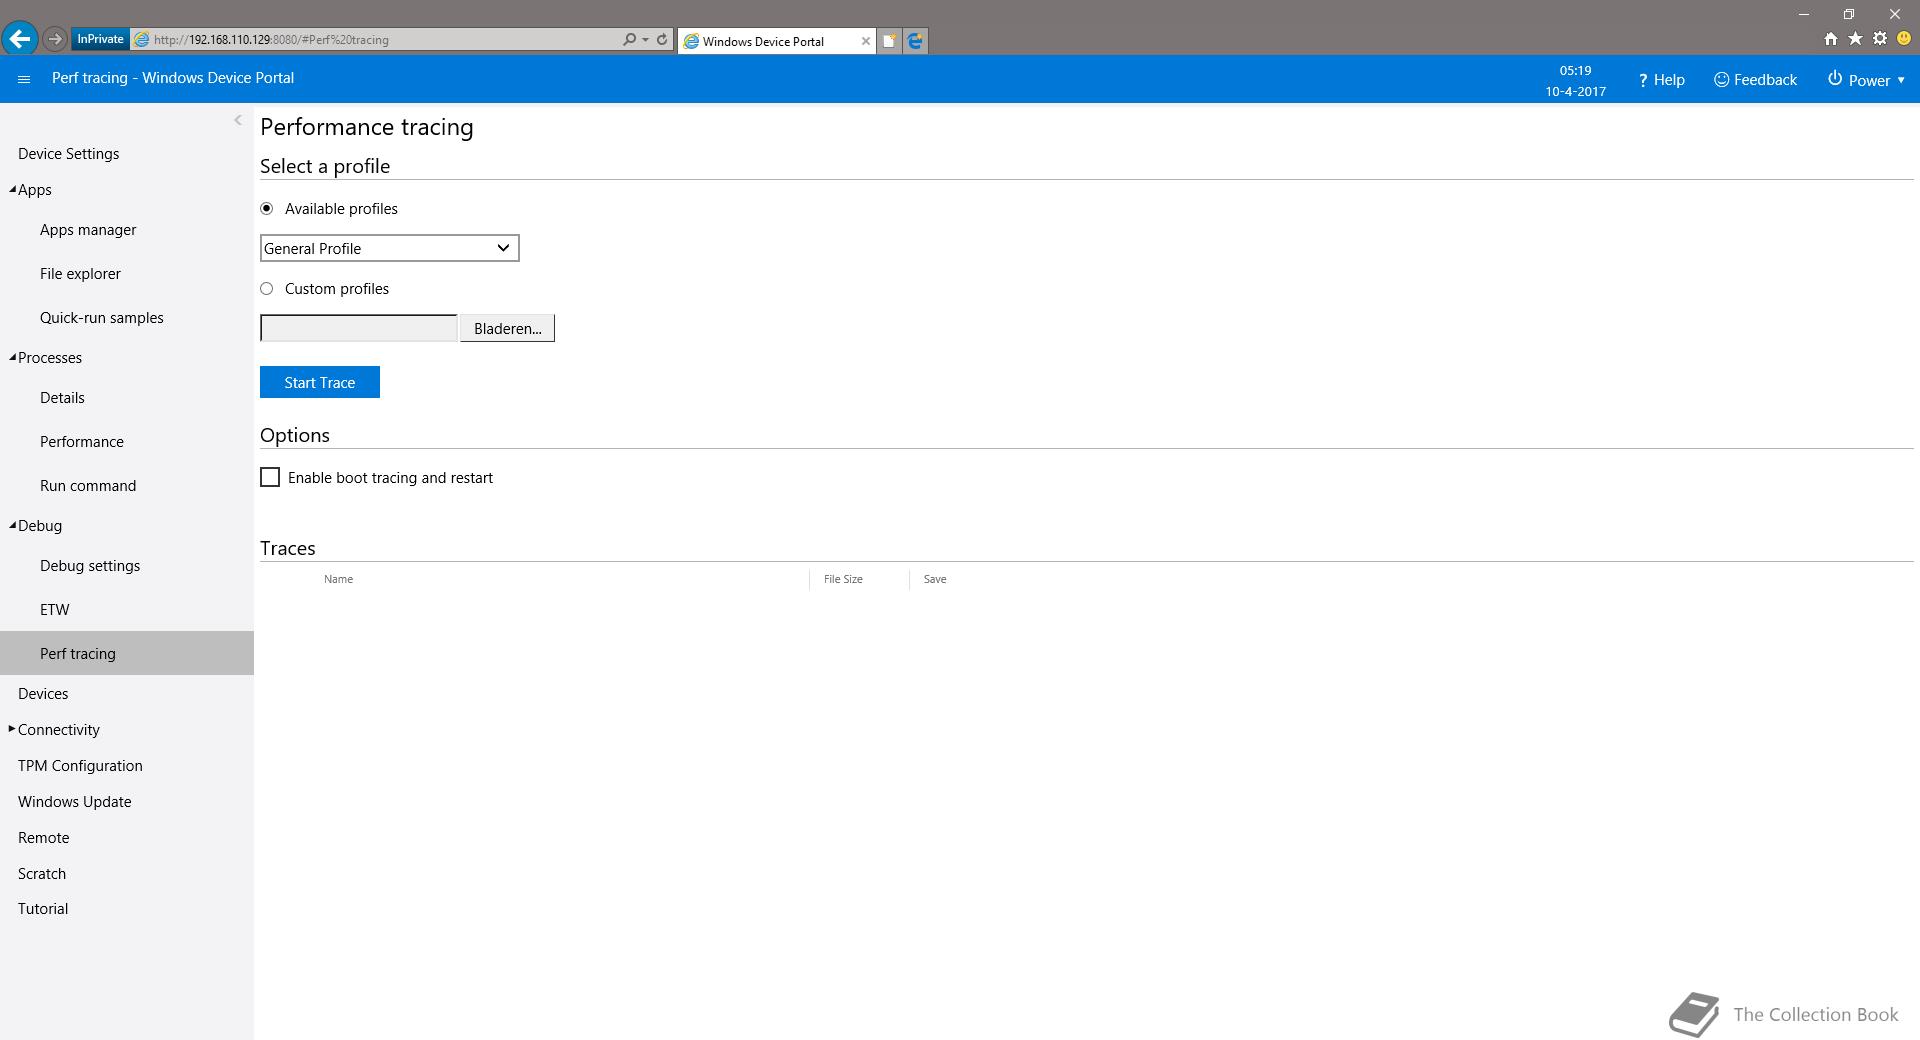Open the Help link in header

(1661, 80)
